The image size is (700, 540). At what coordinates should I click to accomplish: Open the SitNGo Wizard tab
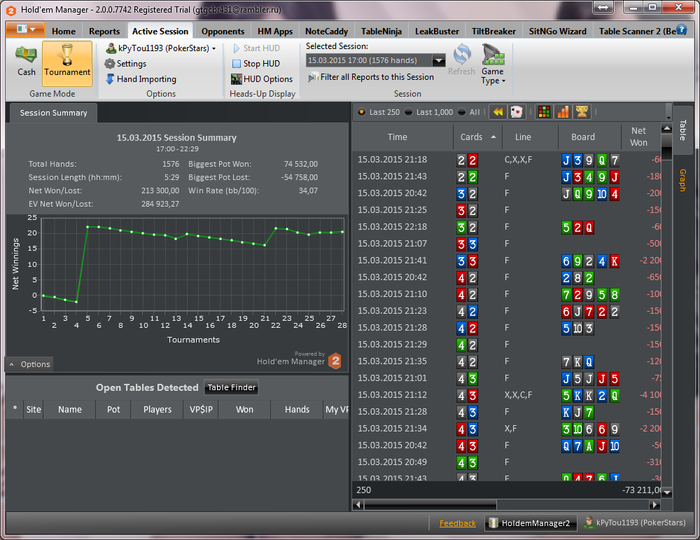[x=558, y=31]
